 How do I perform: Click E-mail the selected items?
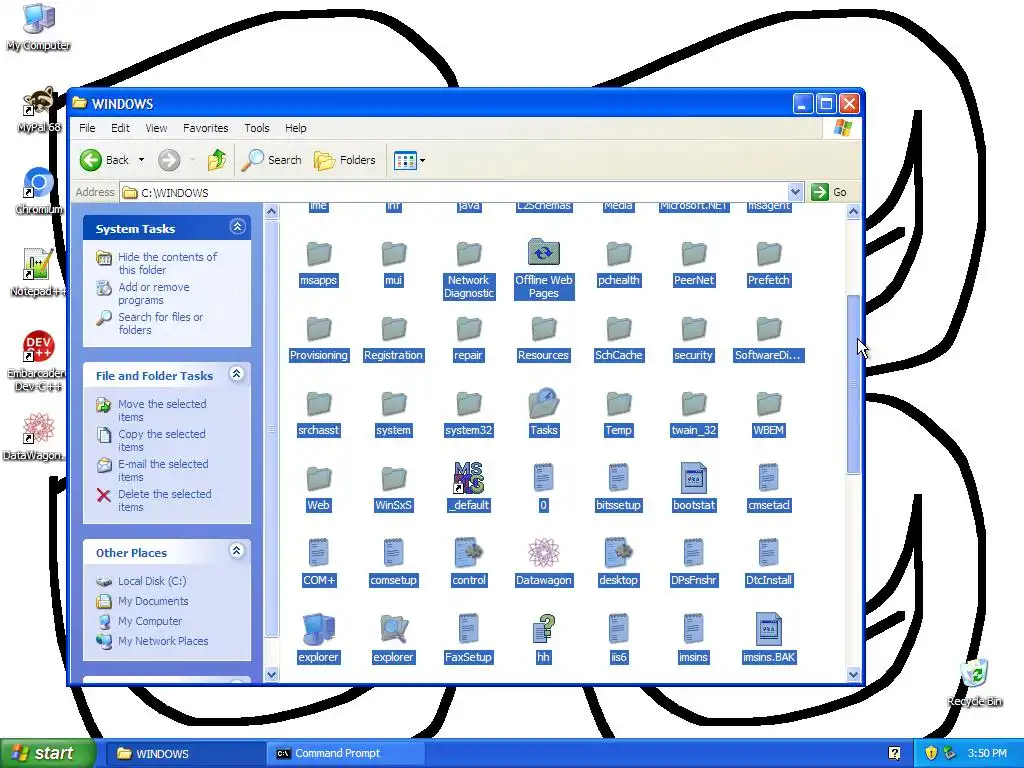click(163, 470)
